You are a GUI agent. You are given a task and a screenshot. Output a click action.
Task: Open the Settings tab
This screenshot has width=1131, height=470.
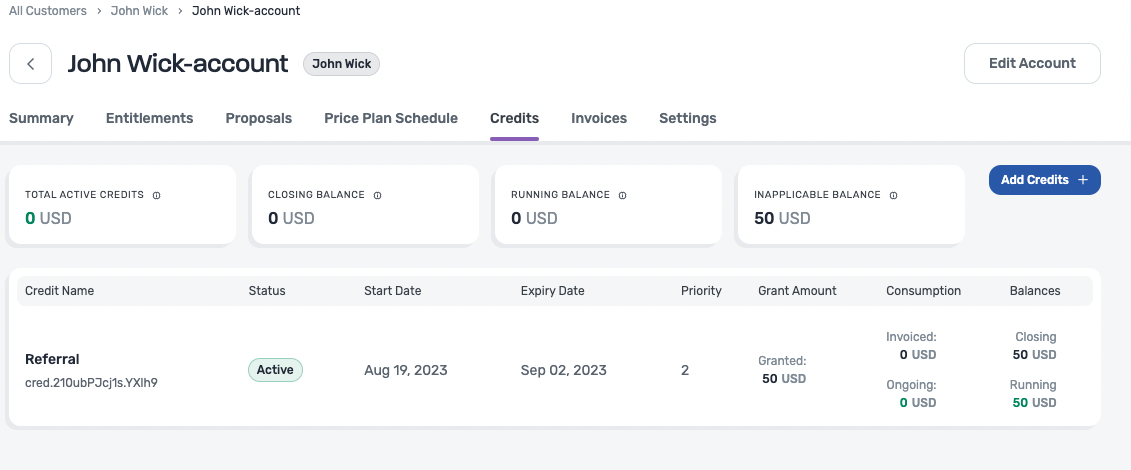[x=687, y=118]
